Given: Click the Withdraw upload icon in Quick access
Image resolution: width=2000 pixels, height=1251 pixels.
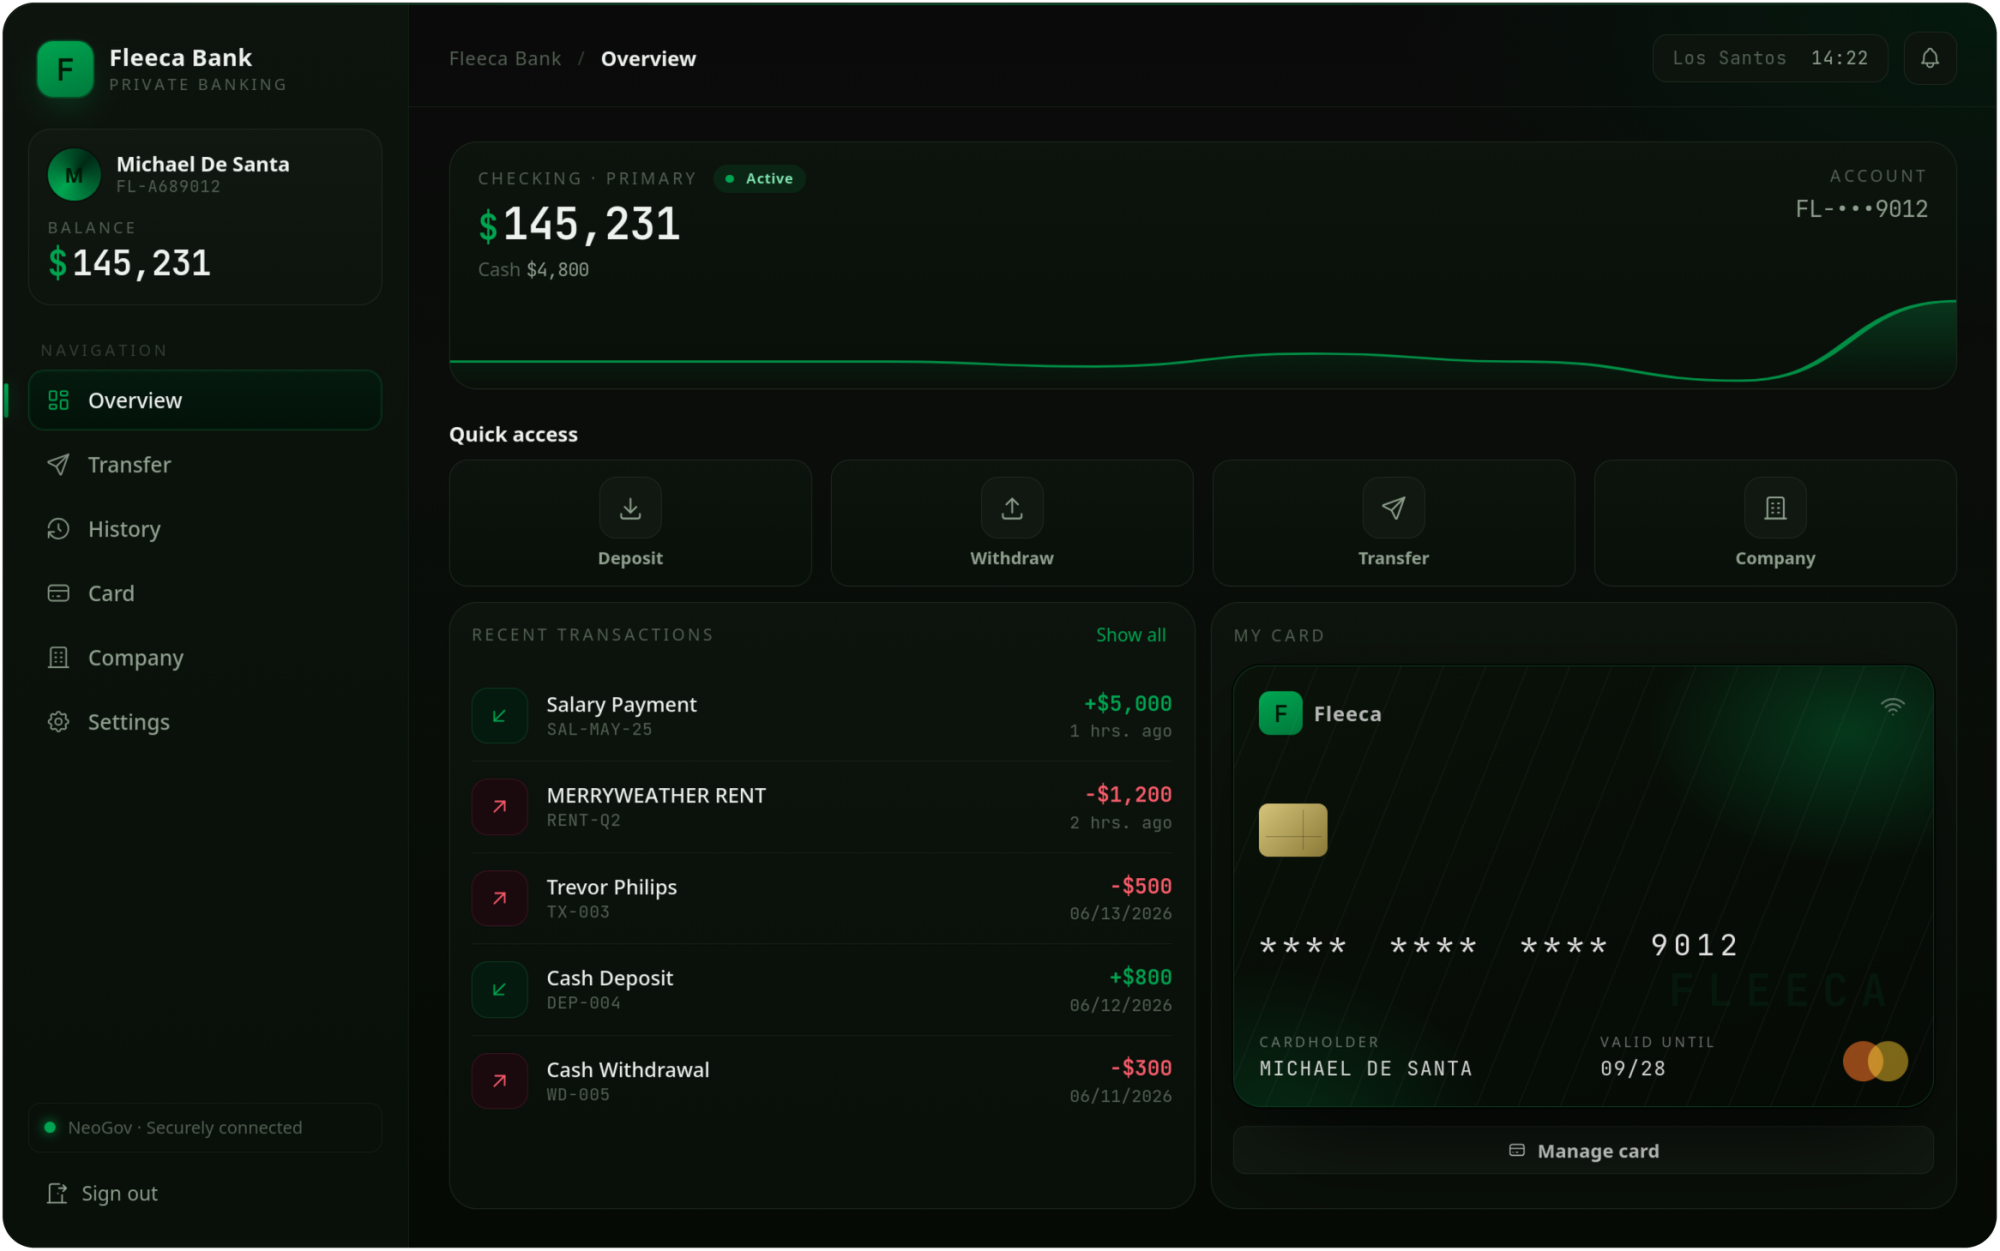Looking at the screenshot, I should [x=1012, y=508].
